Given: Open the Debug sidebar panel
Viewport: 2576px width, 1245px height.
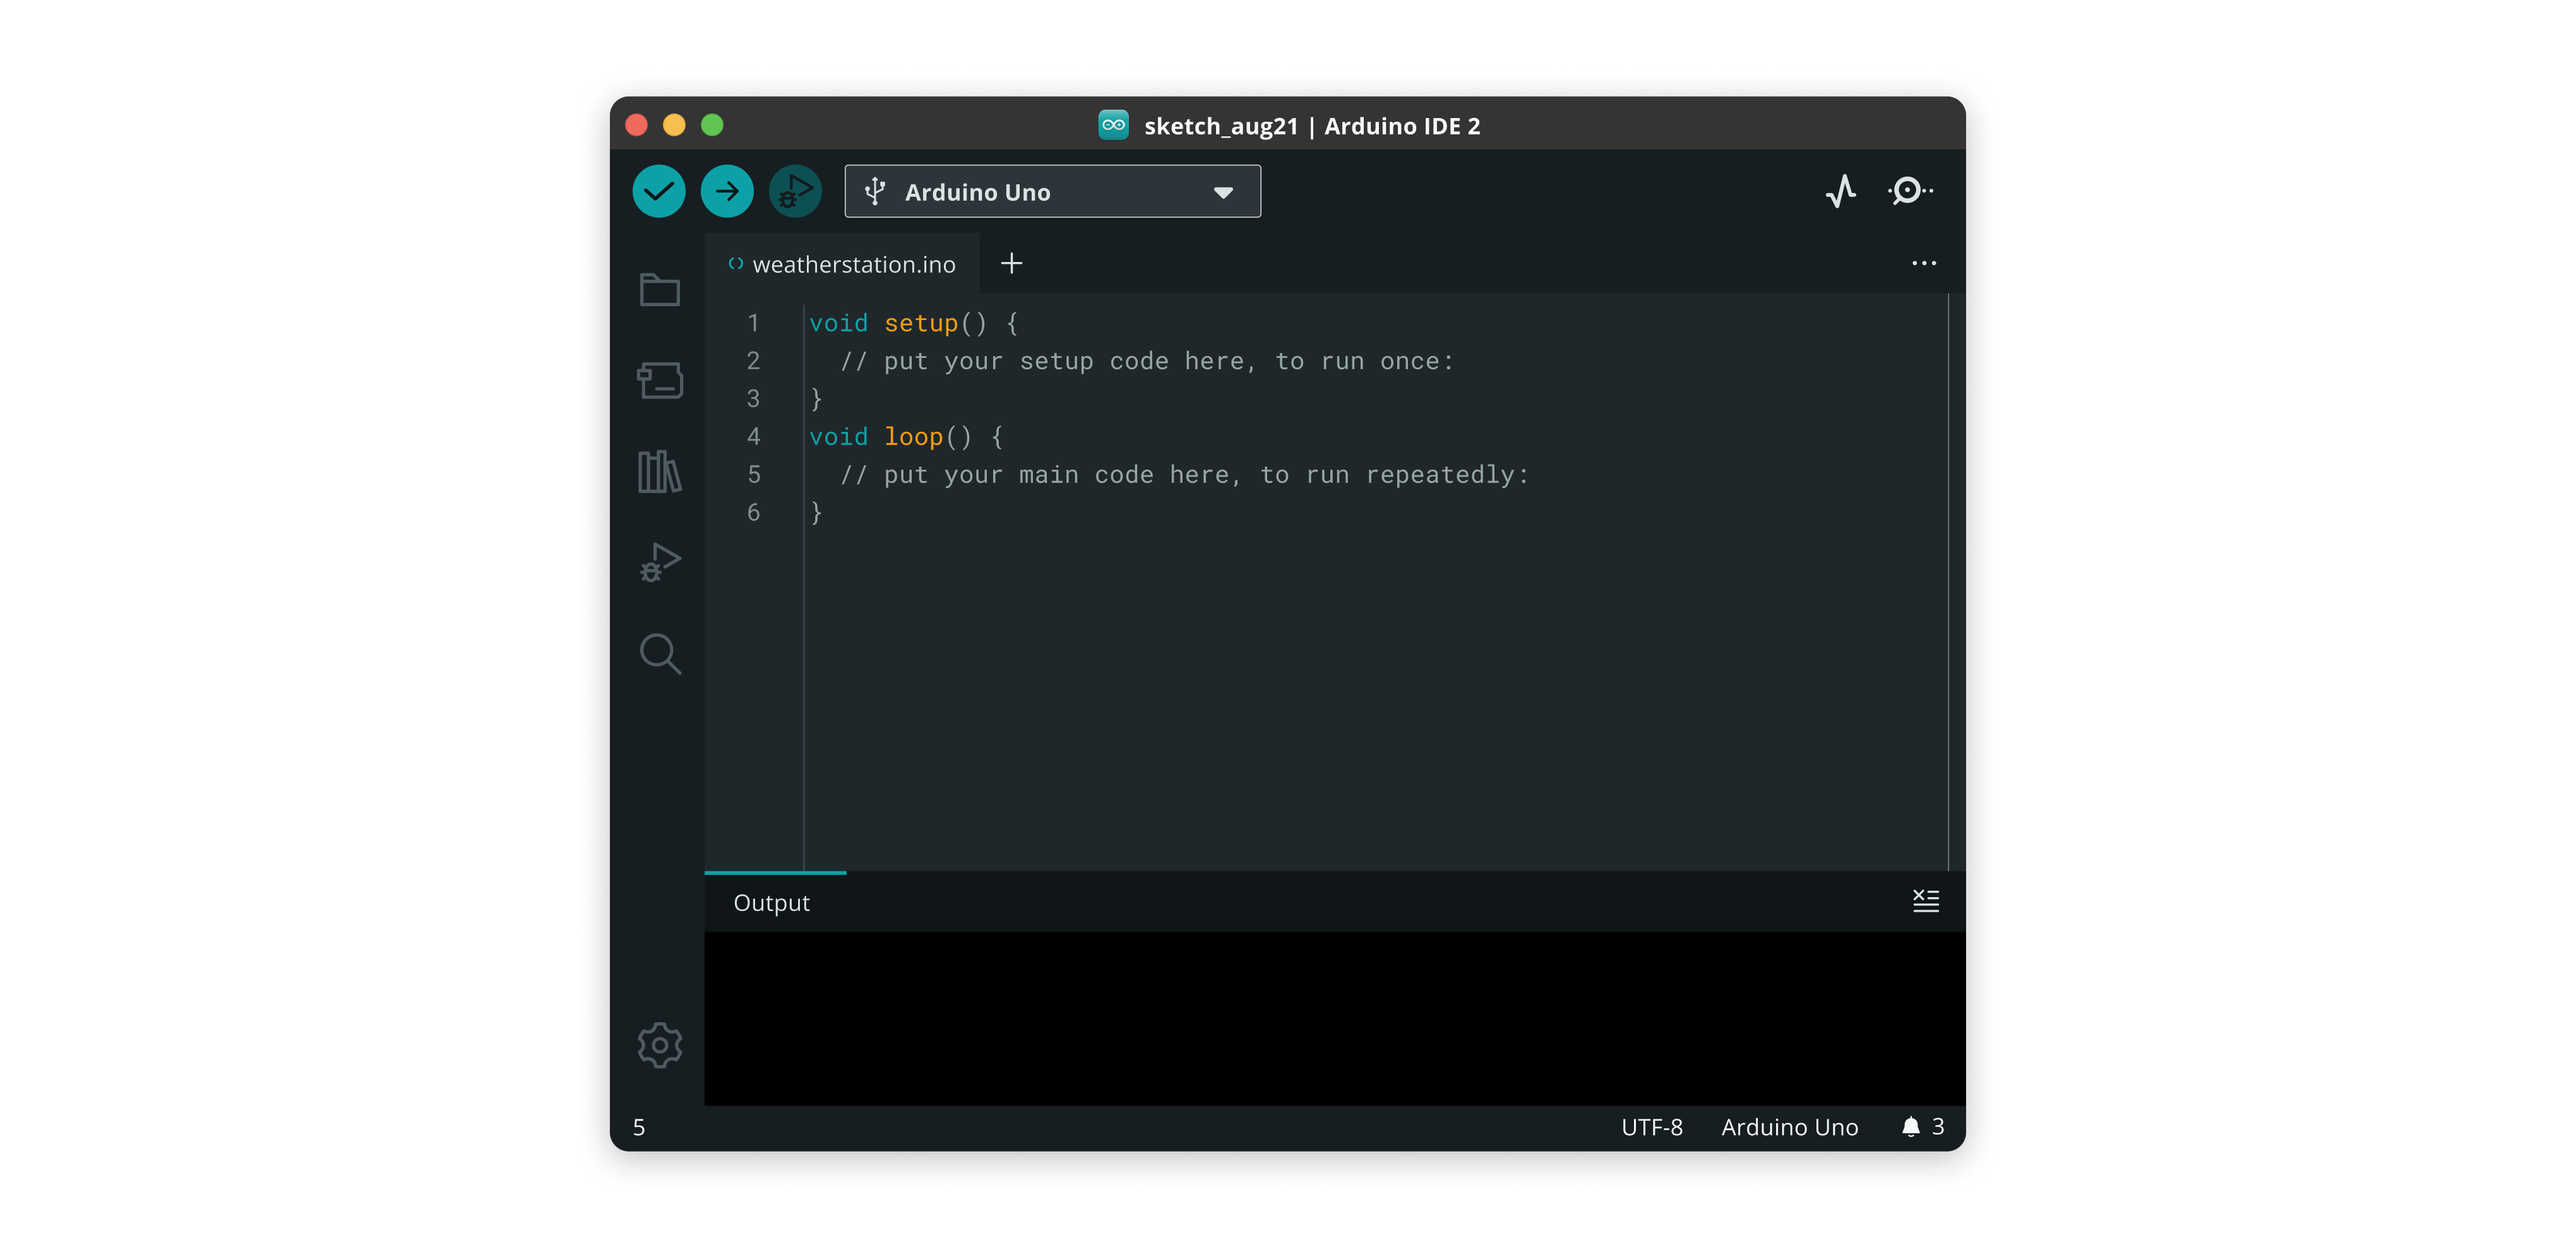Looking at the screenshot, I should pos(660,562).
